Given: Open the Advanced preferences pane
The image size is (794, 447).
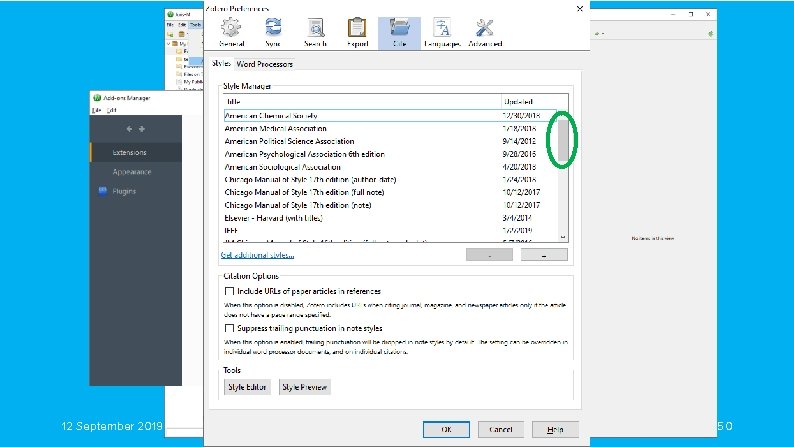Looking at the screenshot, I should [x=485, y=33].
